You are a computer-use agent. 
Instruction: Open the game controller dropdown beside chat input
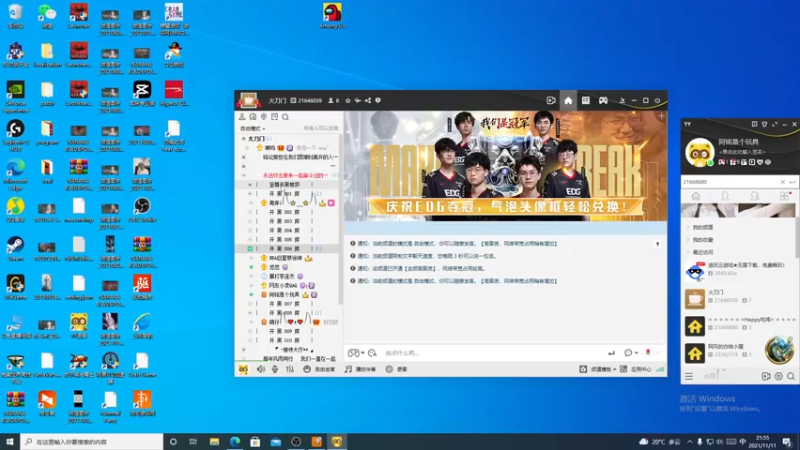point(356,353)
